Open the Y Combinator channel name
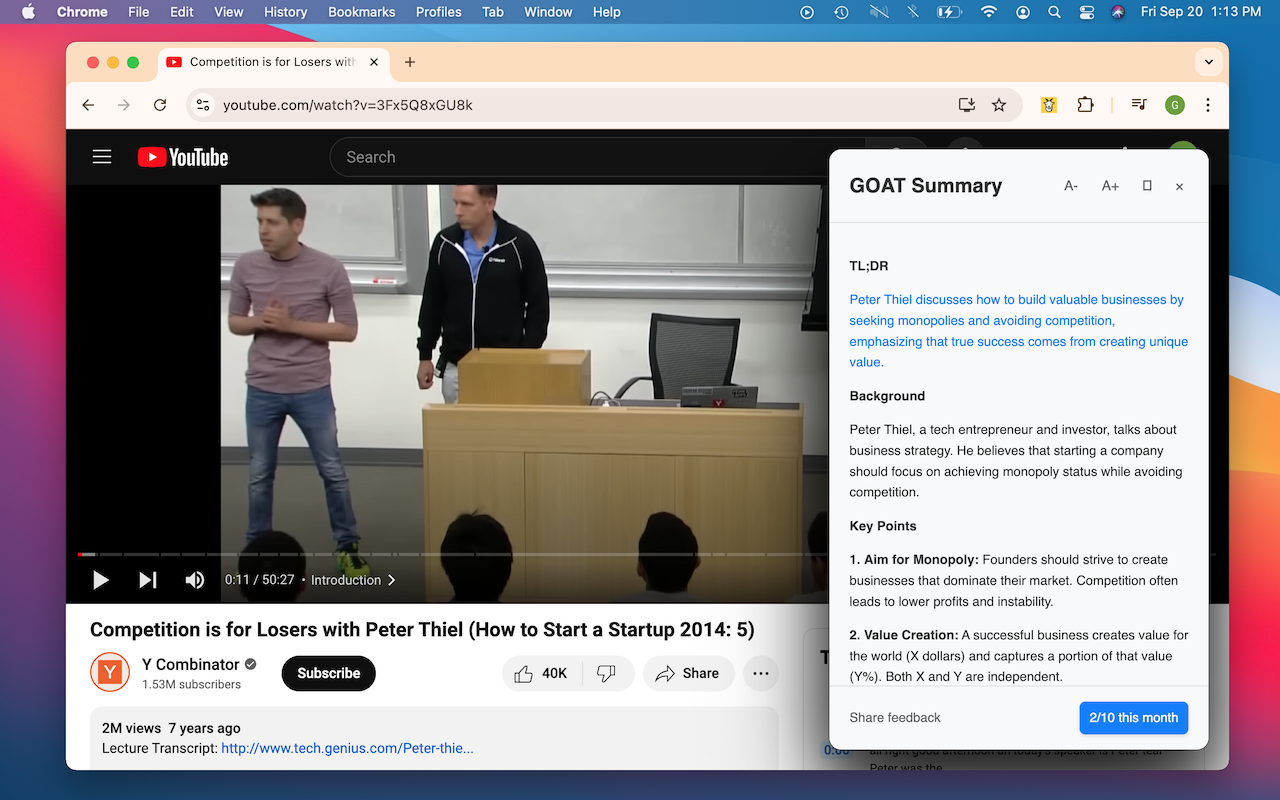The height and width of the screenshot is (800, 1280). 190,664
